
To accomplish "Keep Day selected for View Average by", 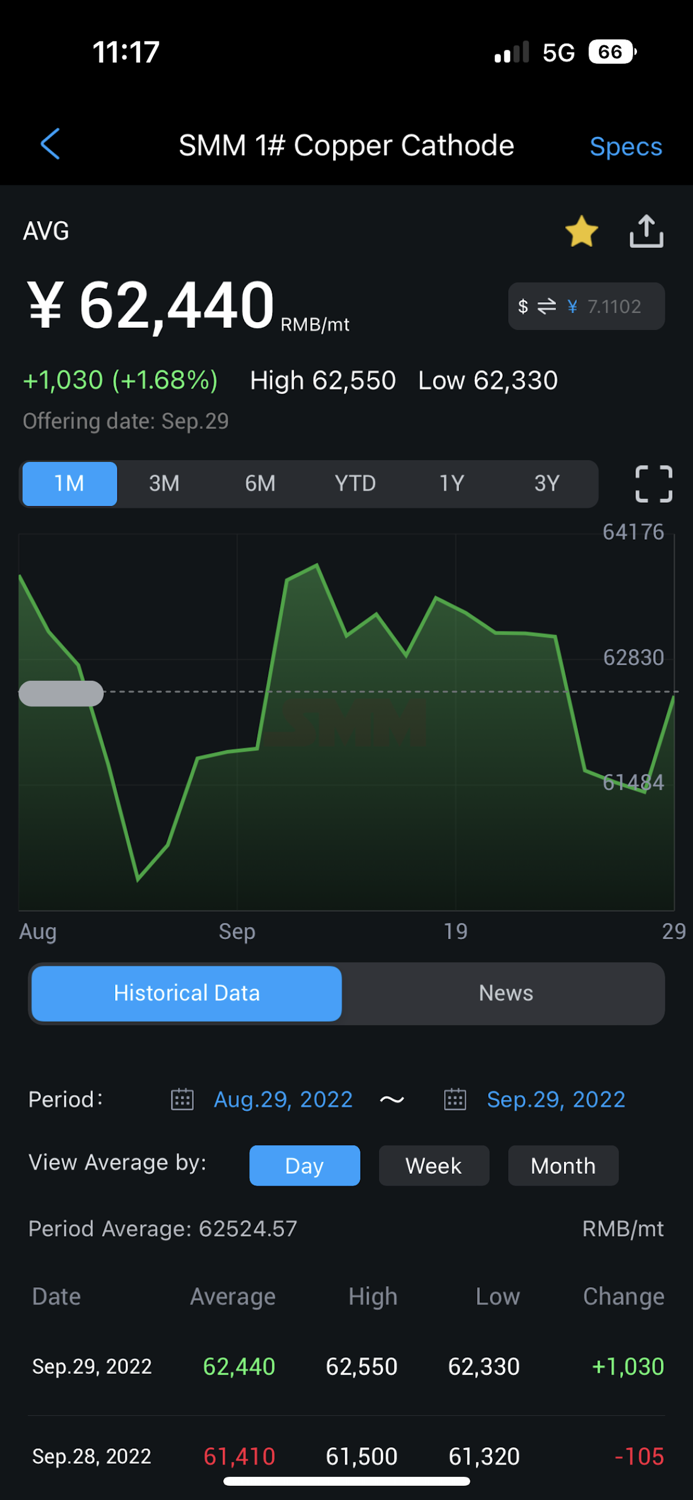I will coord(304,1165).
